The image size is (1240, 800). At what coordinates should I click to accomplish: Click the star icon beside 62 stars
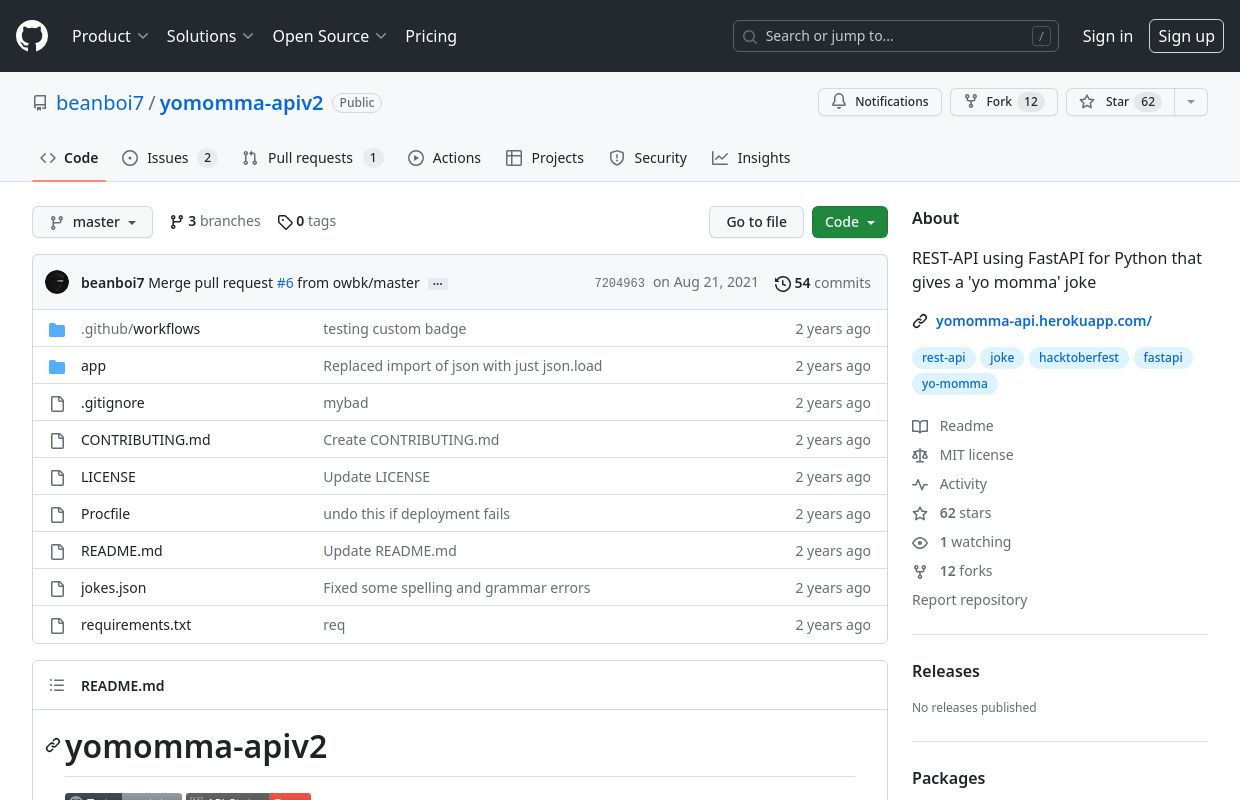click(920, 513)
